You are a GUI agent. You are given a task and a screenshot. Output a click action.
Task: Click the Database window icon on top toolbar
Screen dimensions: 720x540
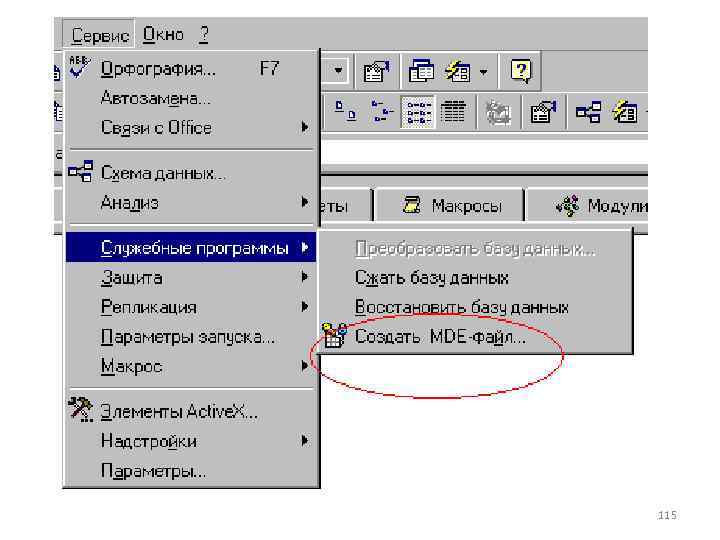tap(421, 71)
